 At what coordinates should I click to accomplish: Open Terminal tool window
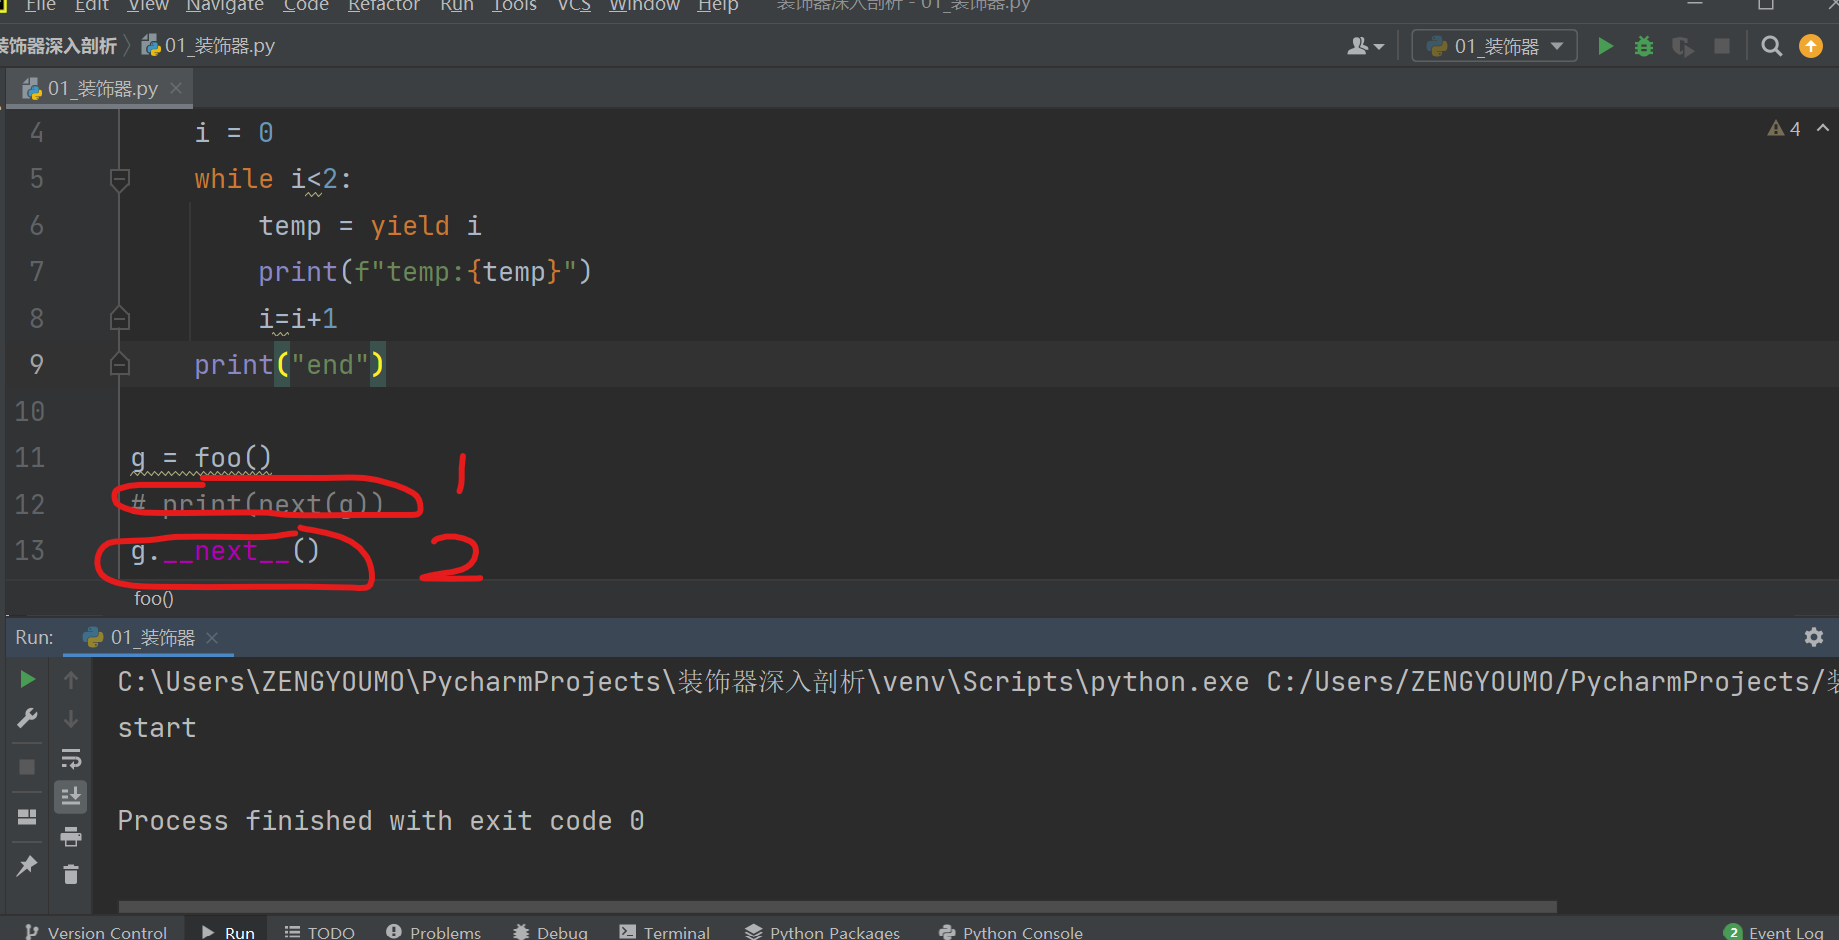pos(665,932)
